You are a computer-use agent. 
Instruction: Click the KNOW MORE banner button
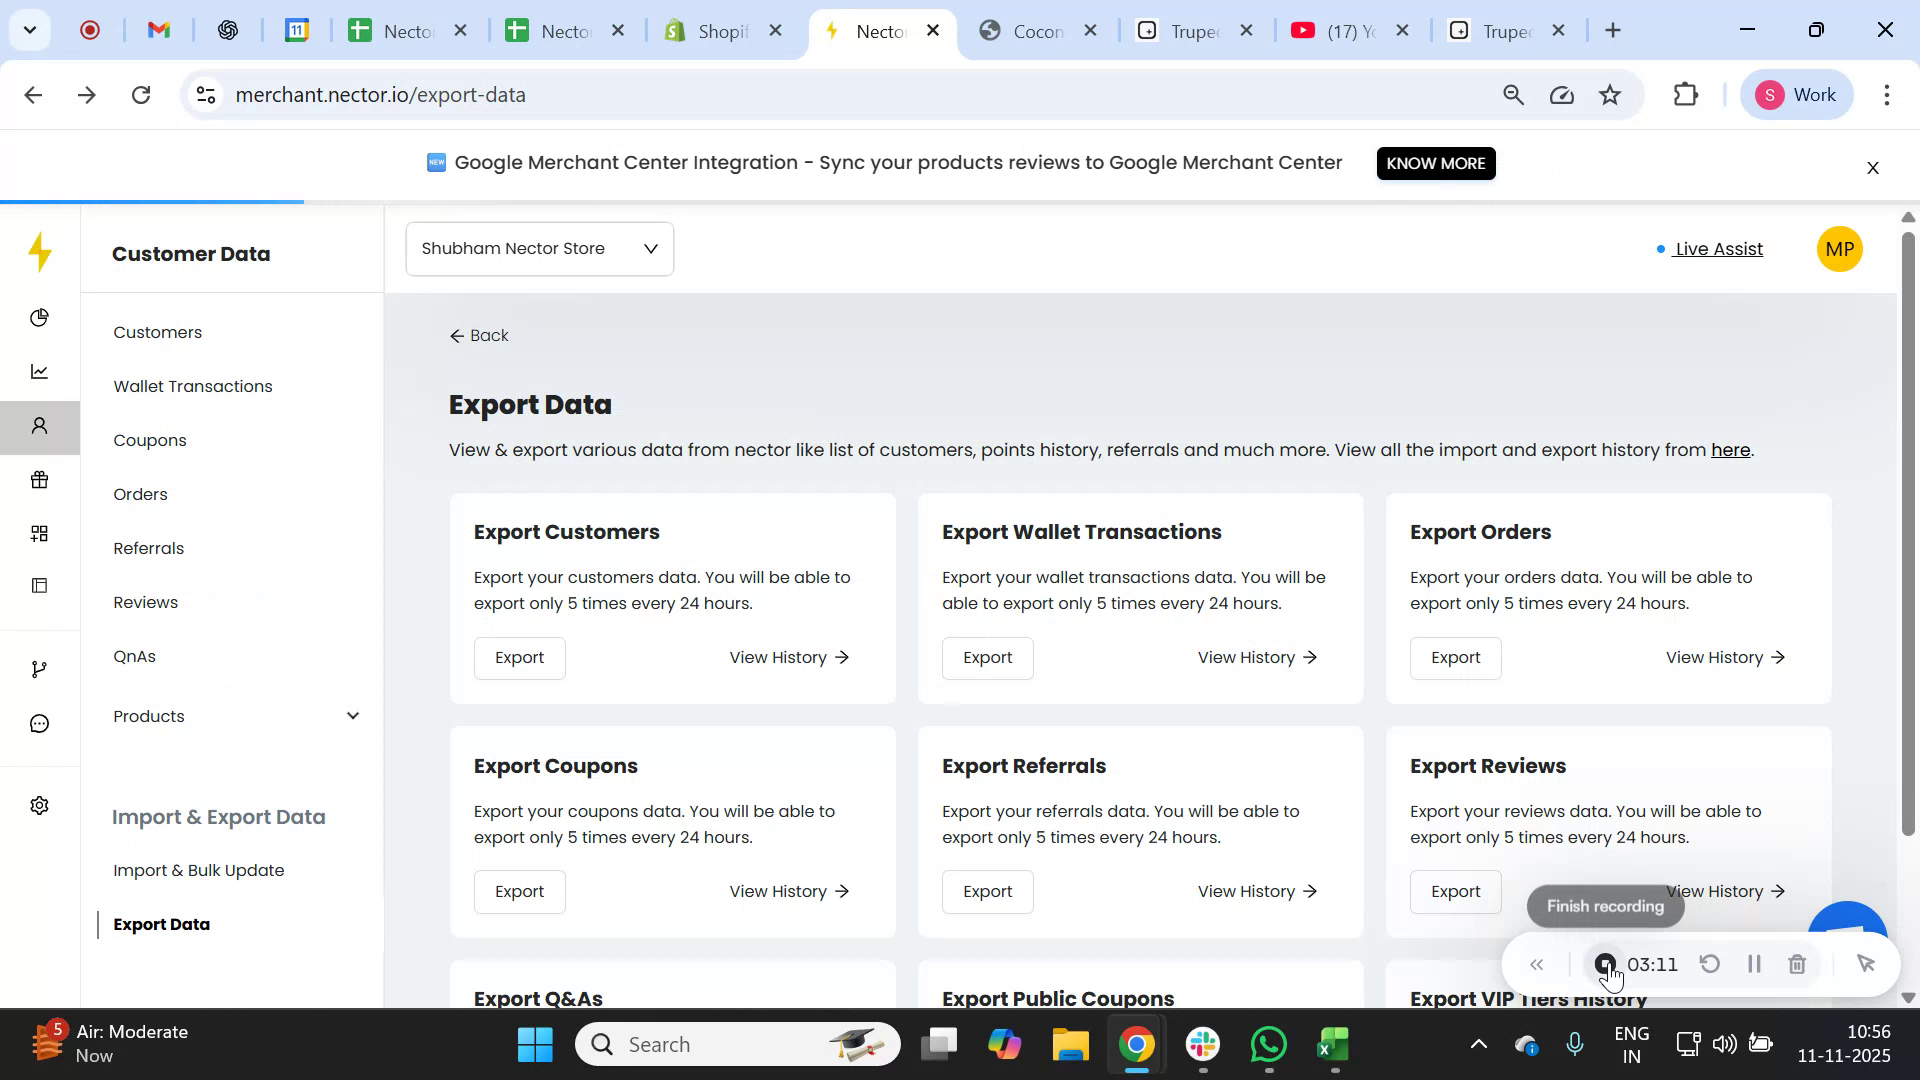click(x=1435, y=163)
